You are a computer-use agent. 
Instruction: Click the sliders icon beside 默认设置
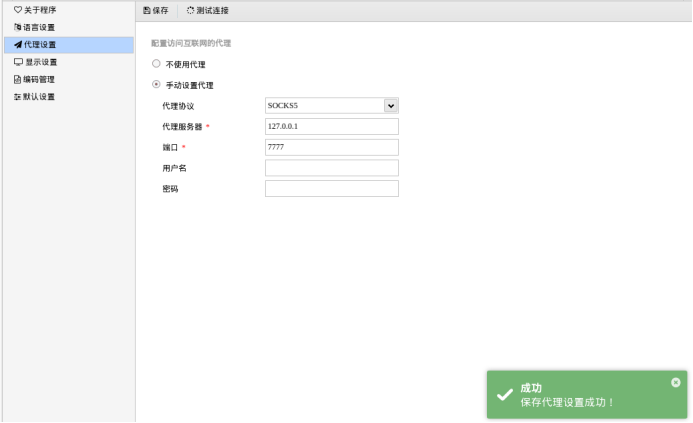pos(17,97)
